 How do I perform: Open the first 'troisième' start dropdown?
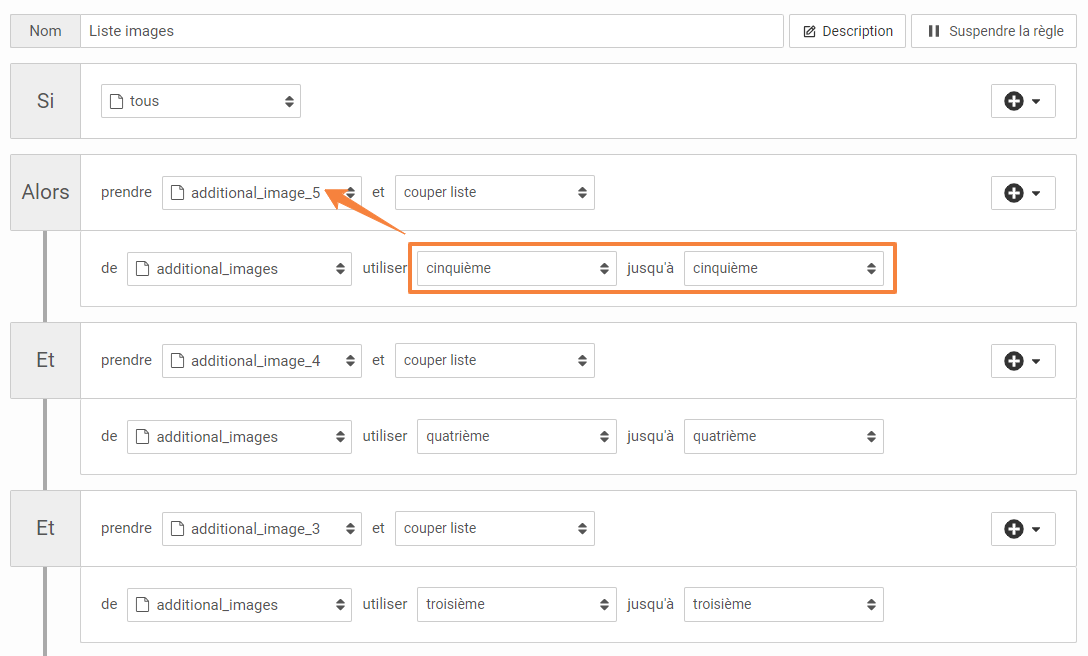516,604
